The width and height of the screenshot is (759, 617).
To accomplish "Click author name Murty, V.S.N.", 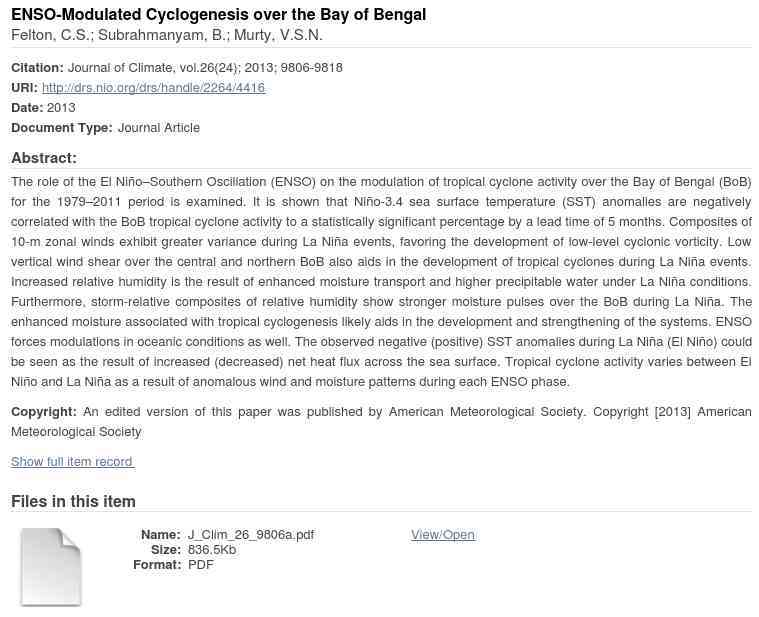I will pos(278,36).
